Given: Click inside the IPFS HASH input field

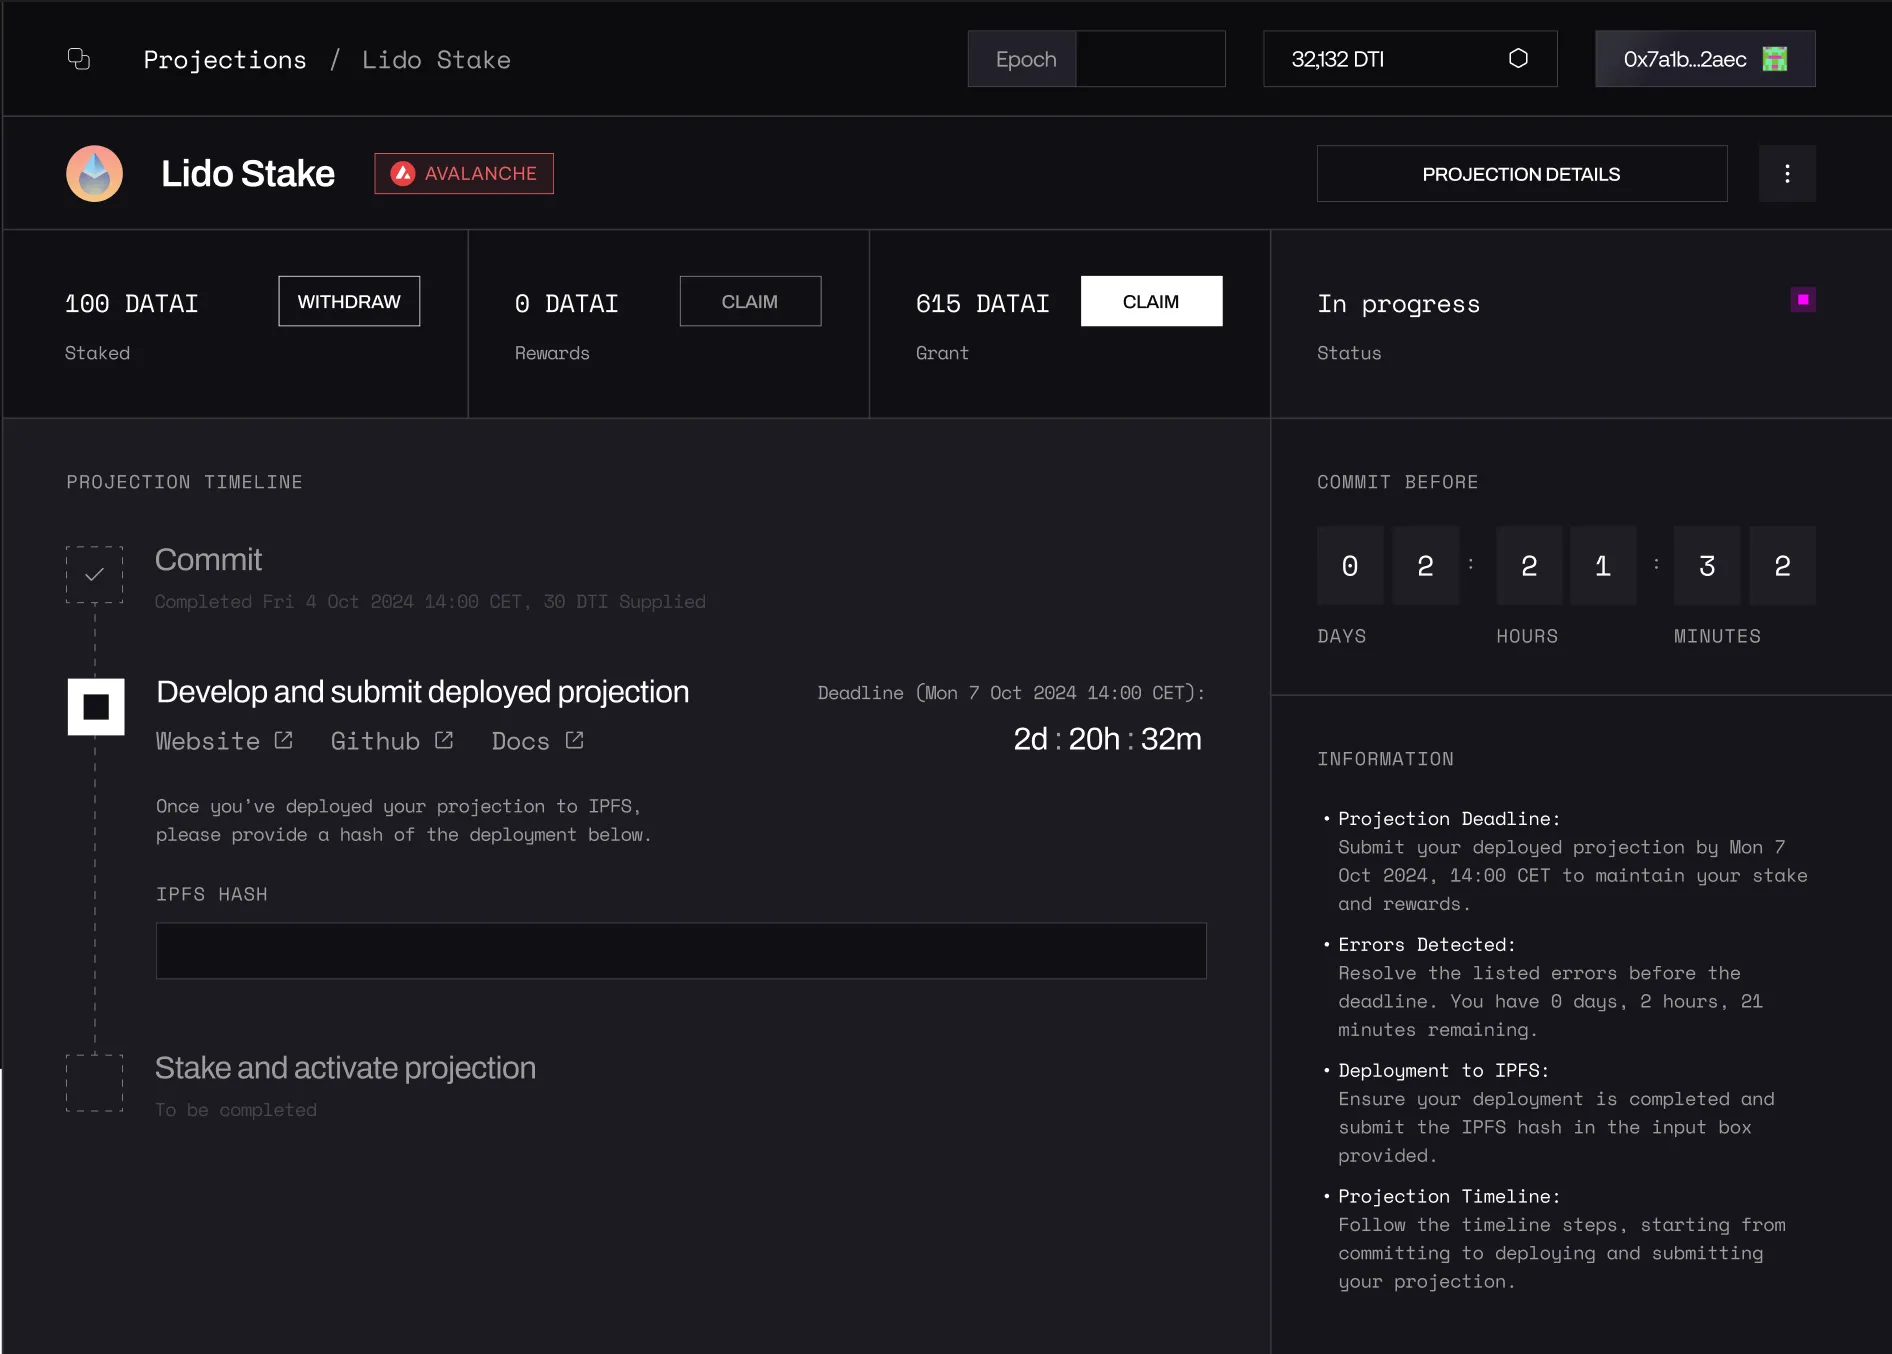Looking at the screenshot, I should [681, 951].
